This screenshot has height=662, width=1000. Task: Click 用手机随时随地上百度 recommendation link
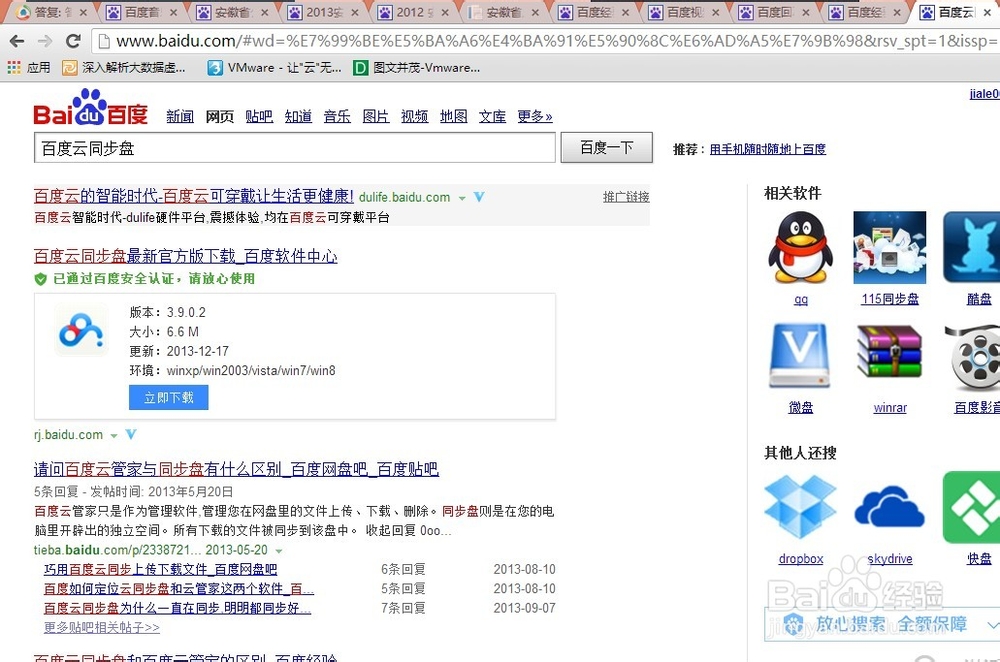pos(768,149)
